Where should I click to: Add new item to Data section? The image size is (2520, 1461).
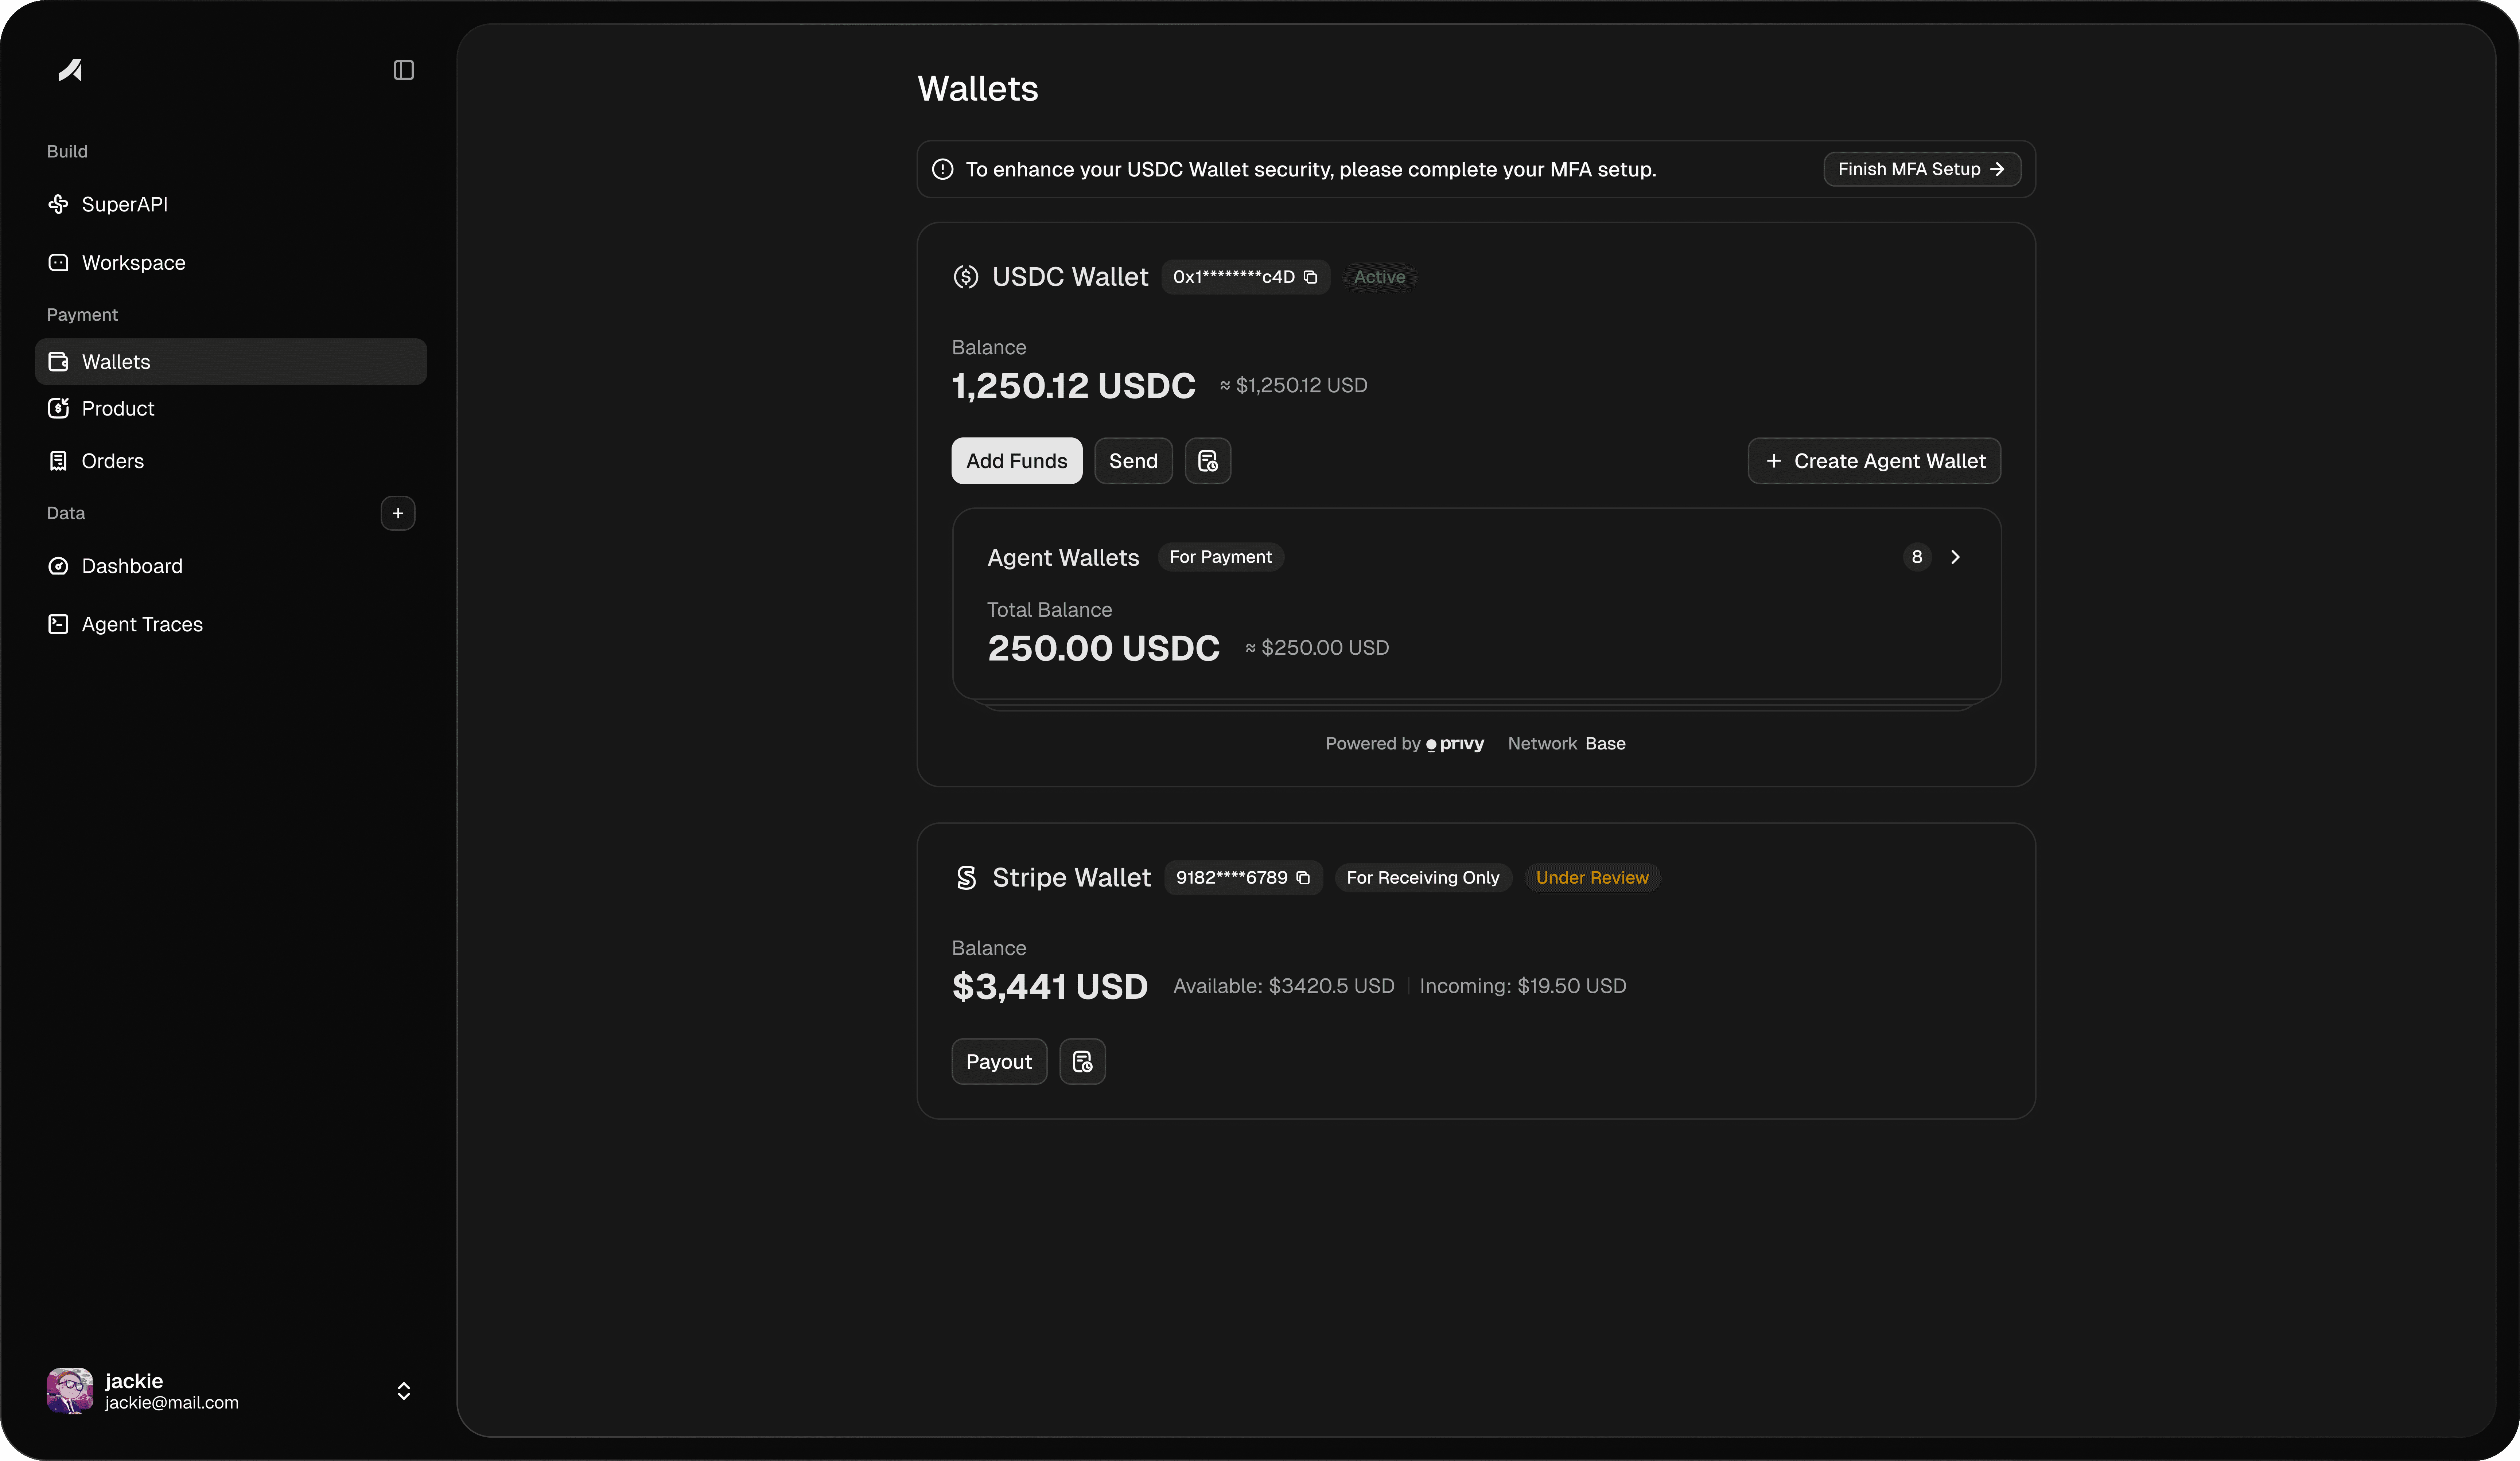pos(398,513)
